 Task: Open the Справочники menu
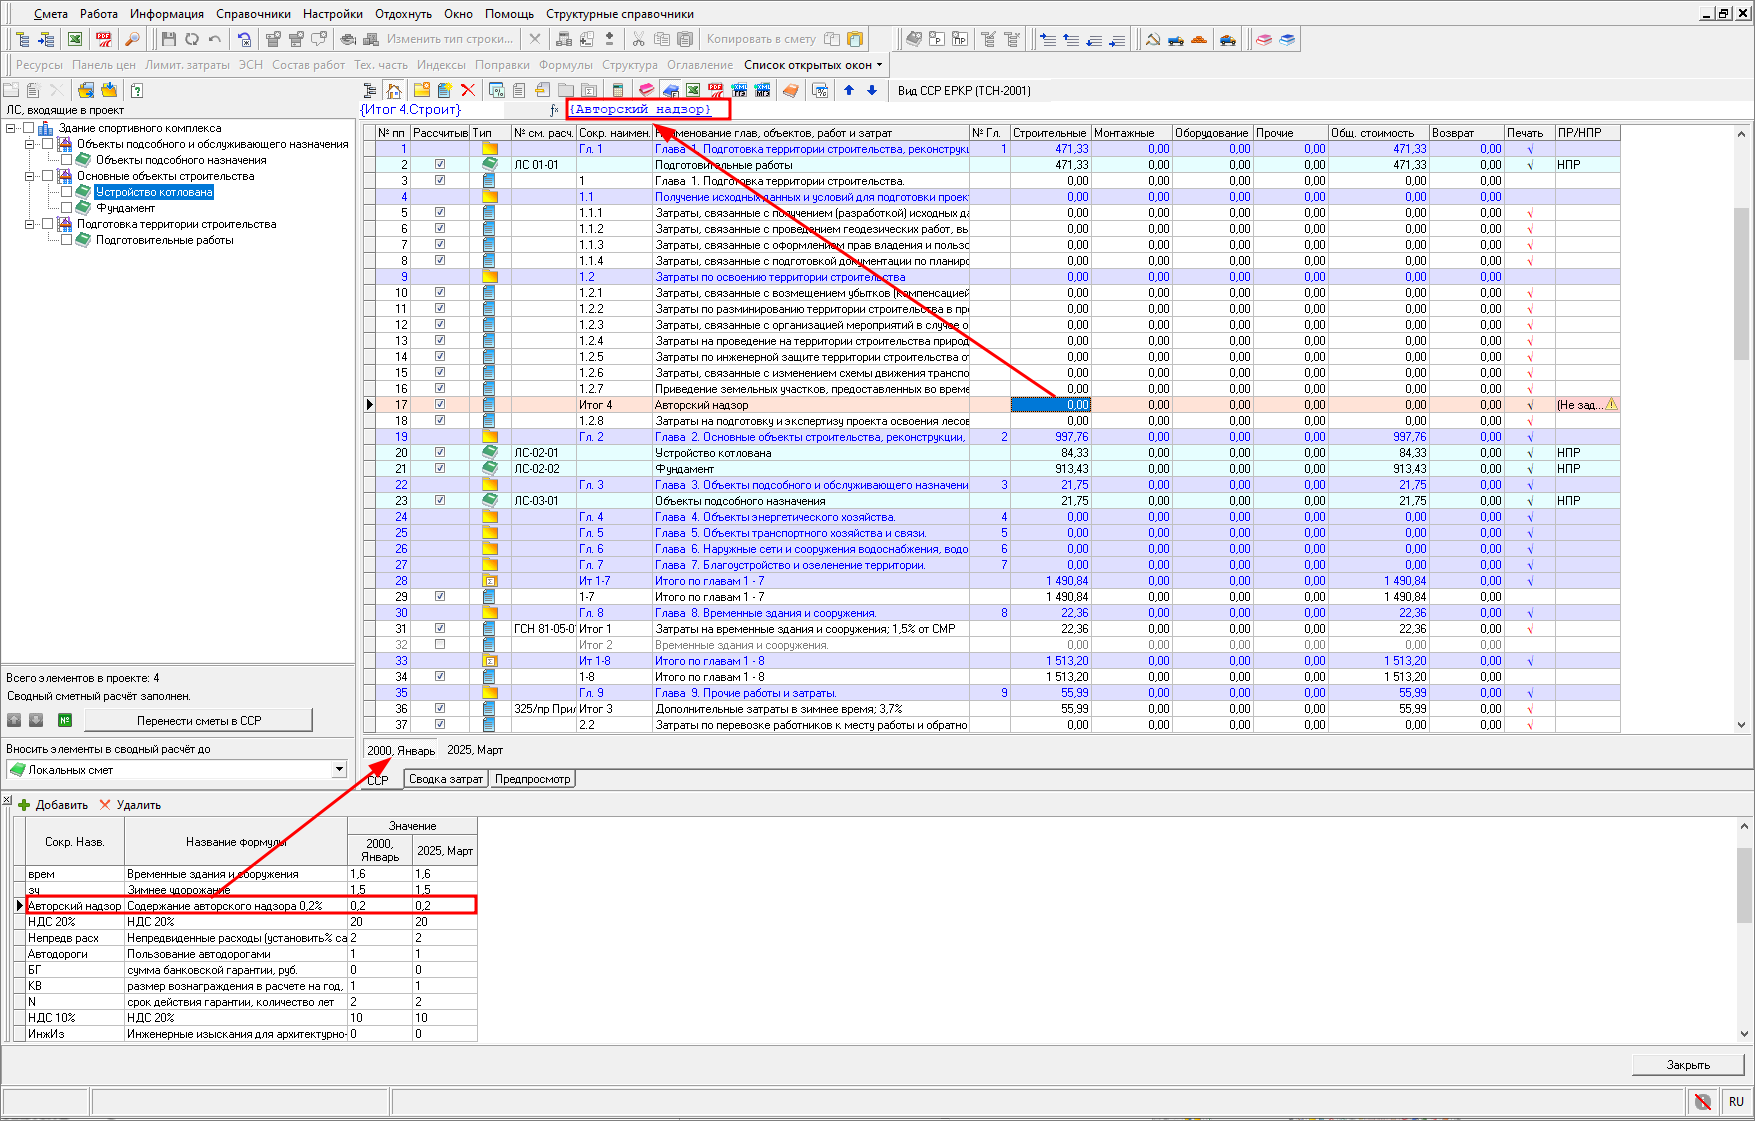click(x=253, y=14)
